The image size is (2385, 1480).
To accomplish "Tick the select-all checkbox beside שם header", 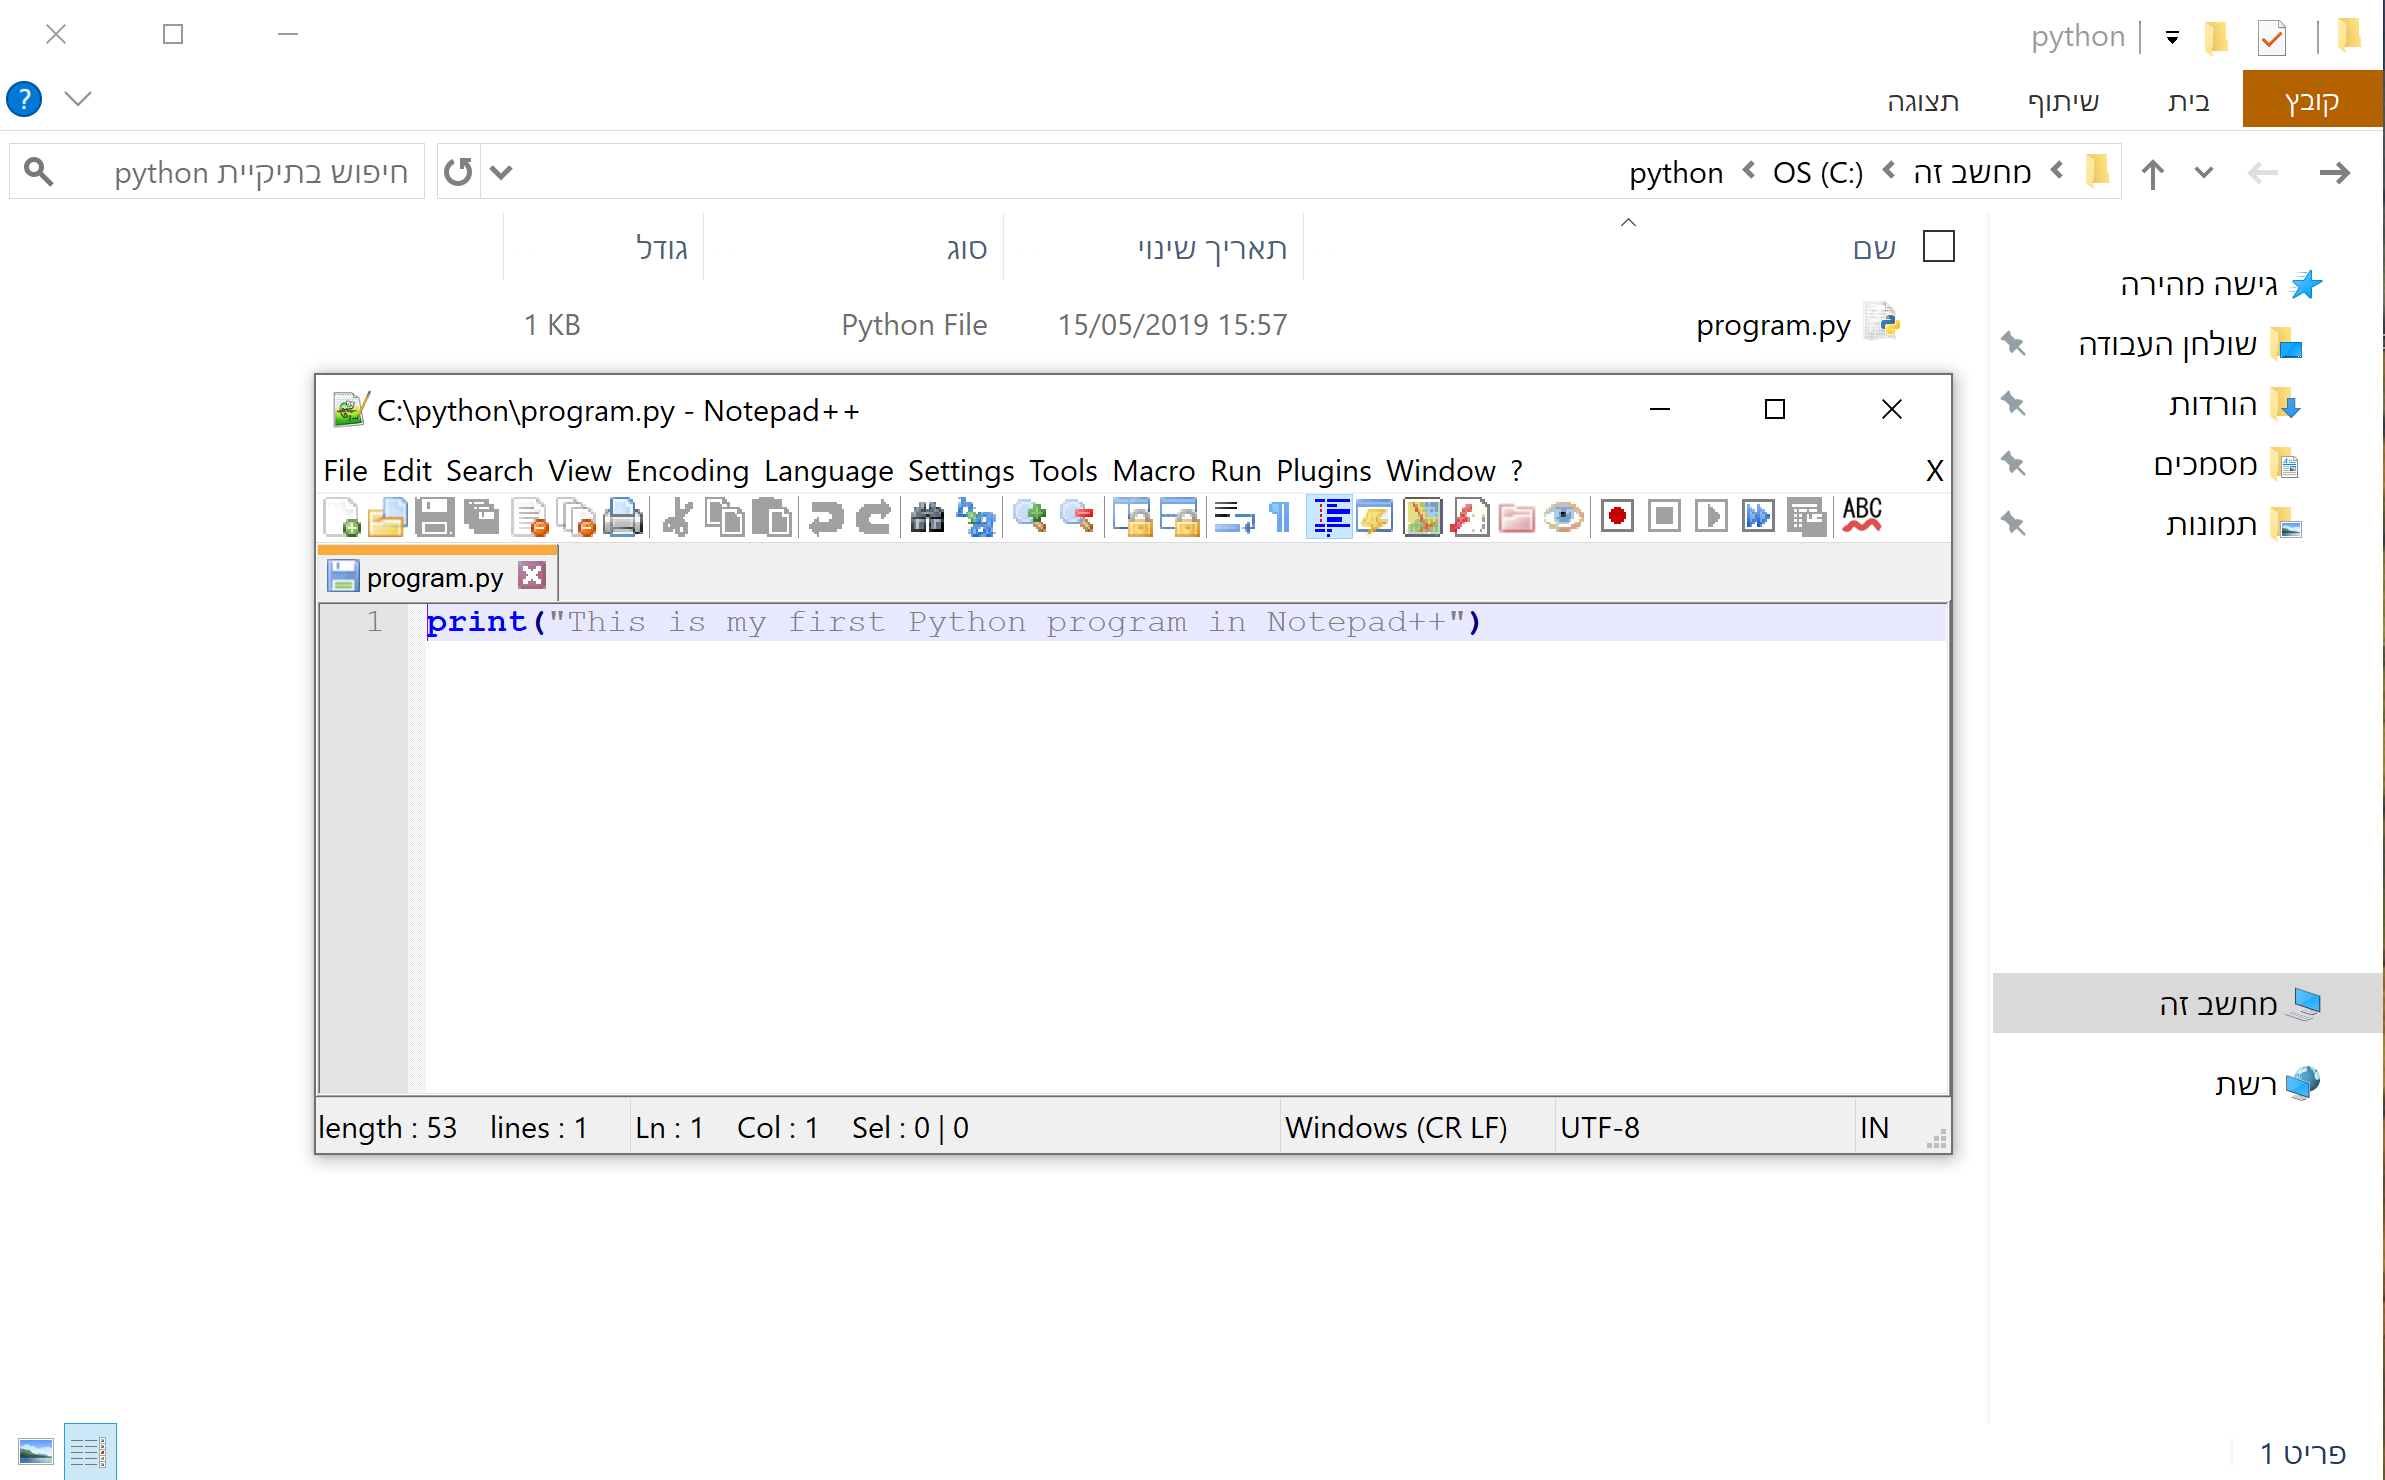I will [x=1939, y=246].
